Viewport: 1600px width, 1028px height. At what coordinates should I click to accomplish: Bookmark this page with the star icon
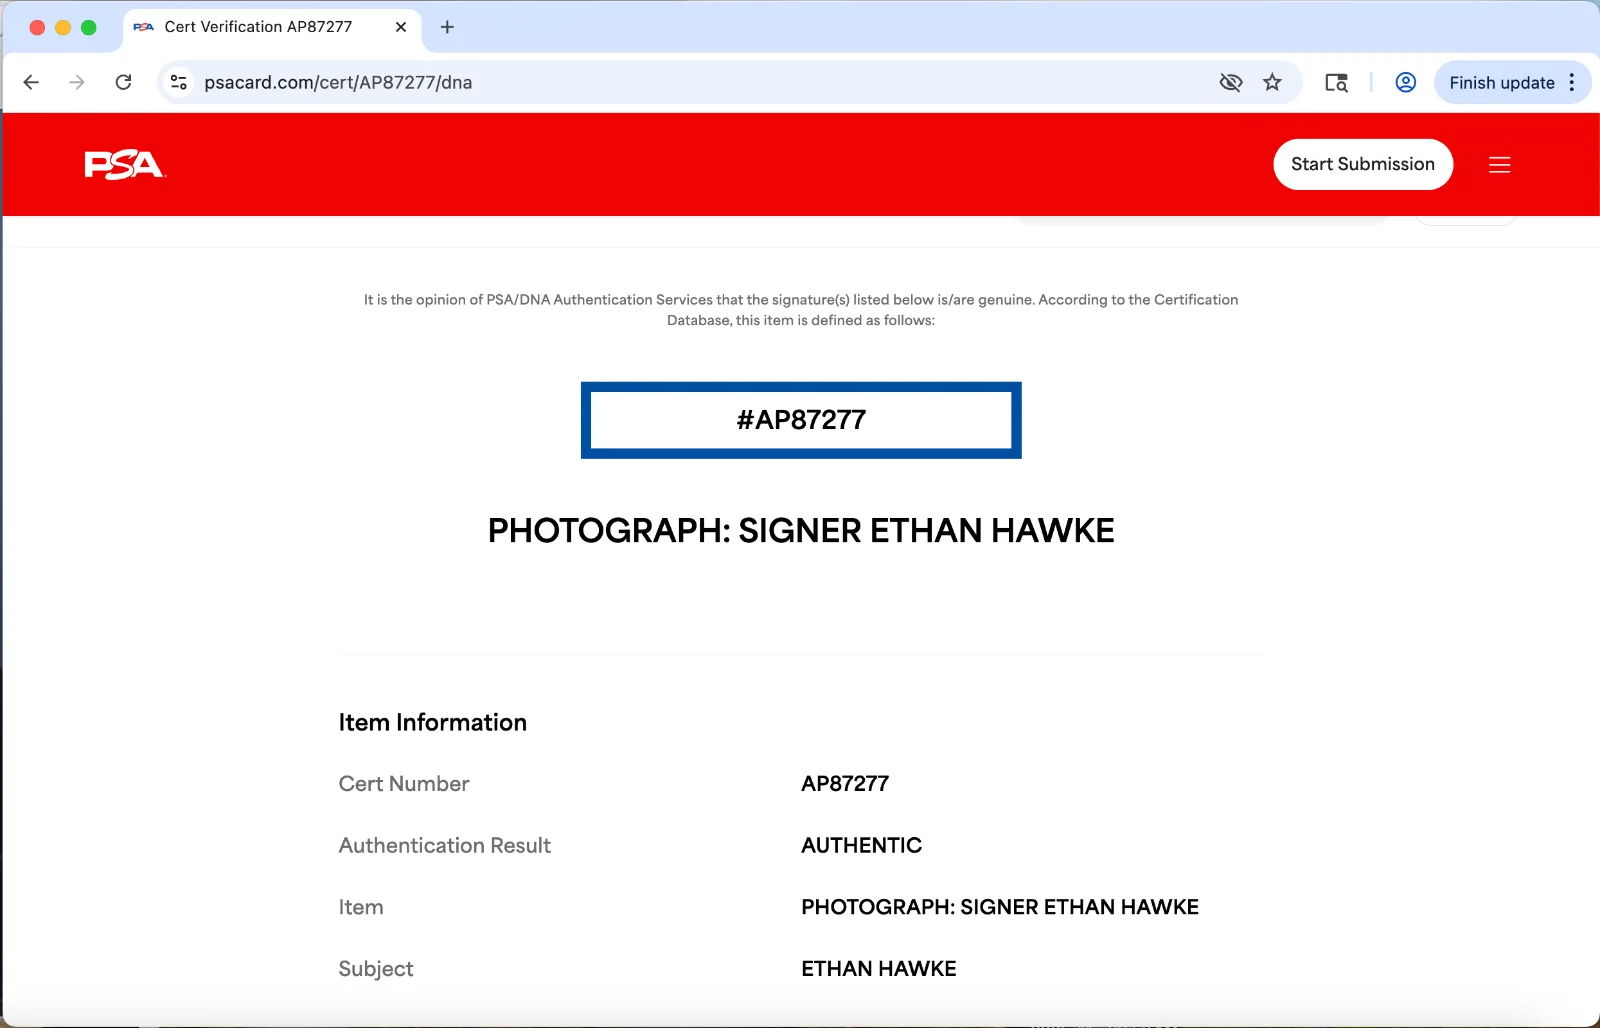(x=1272, y=82)
